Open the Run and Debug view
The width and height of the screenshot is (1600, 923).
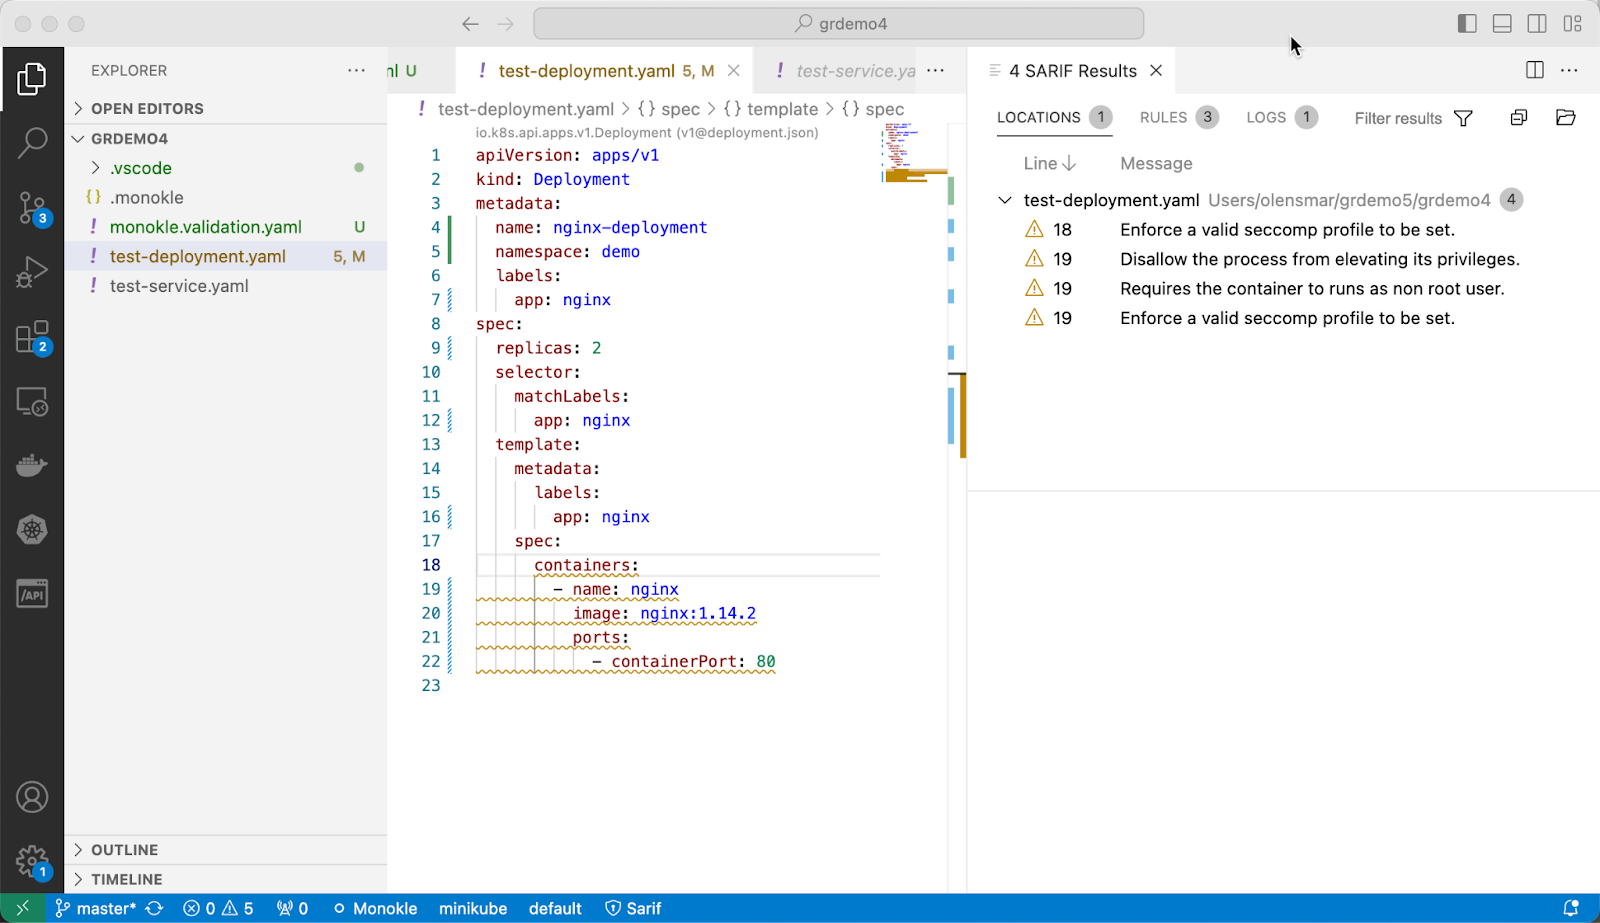(32, 272)
